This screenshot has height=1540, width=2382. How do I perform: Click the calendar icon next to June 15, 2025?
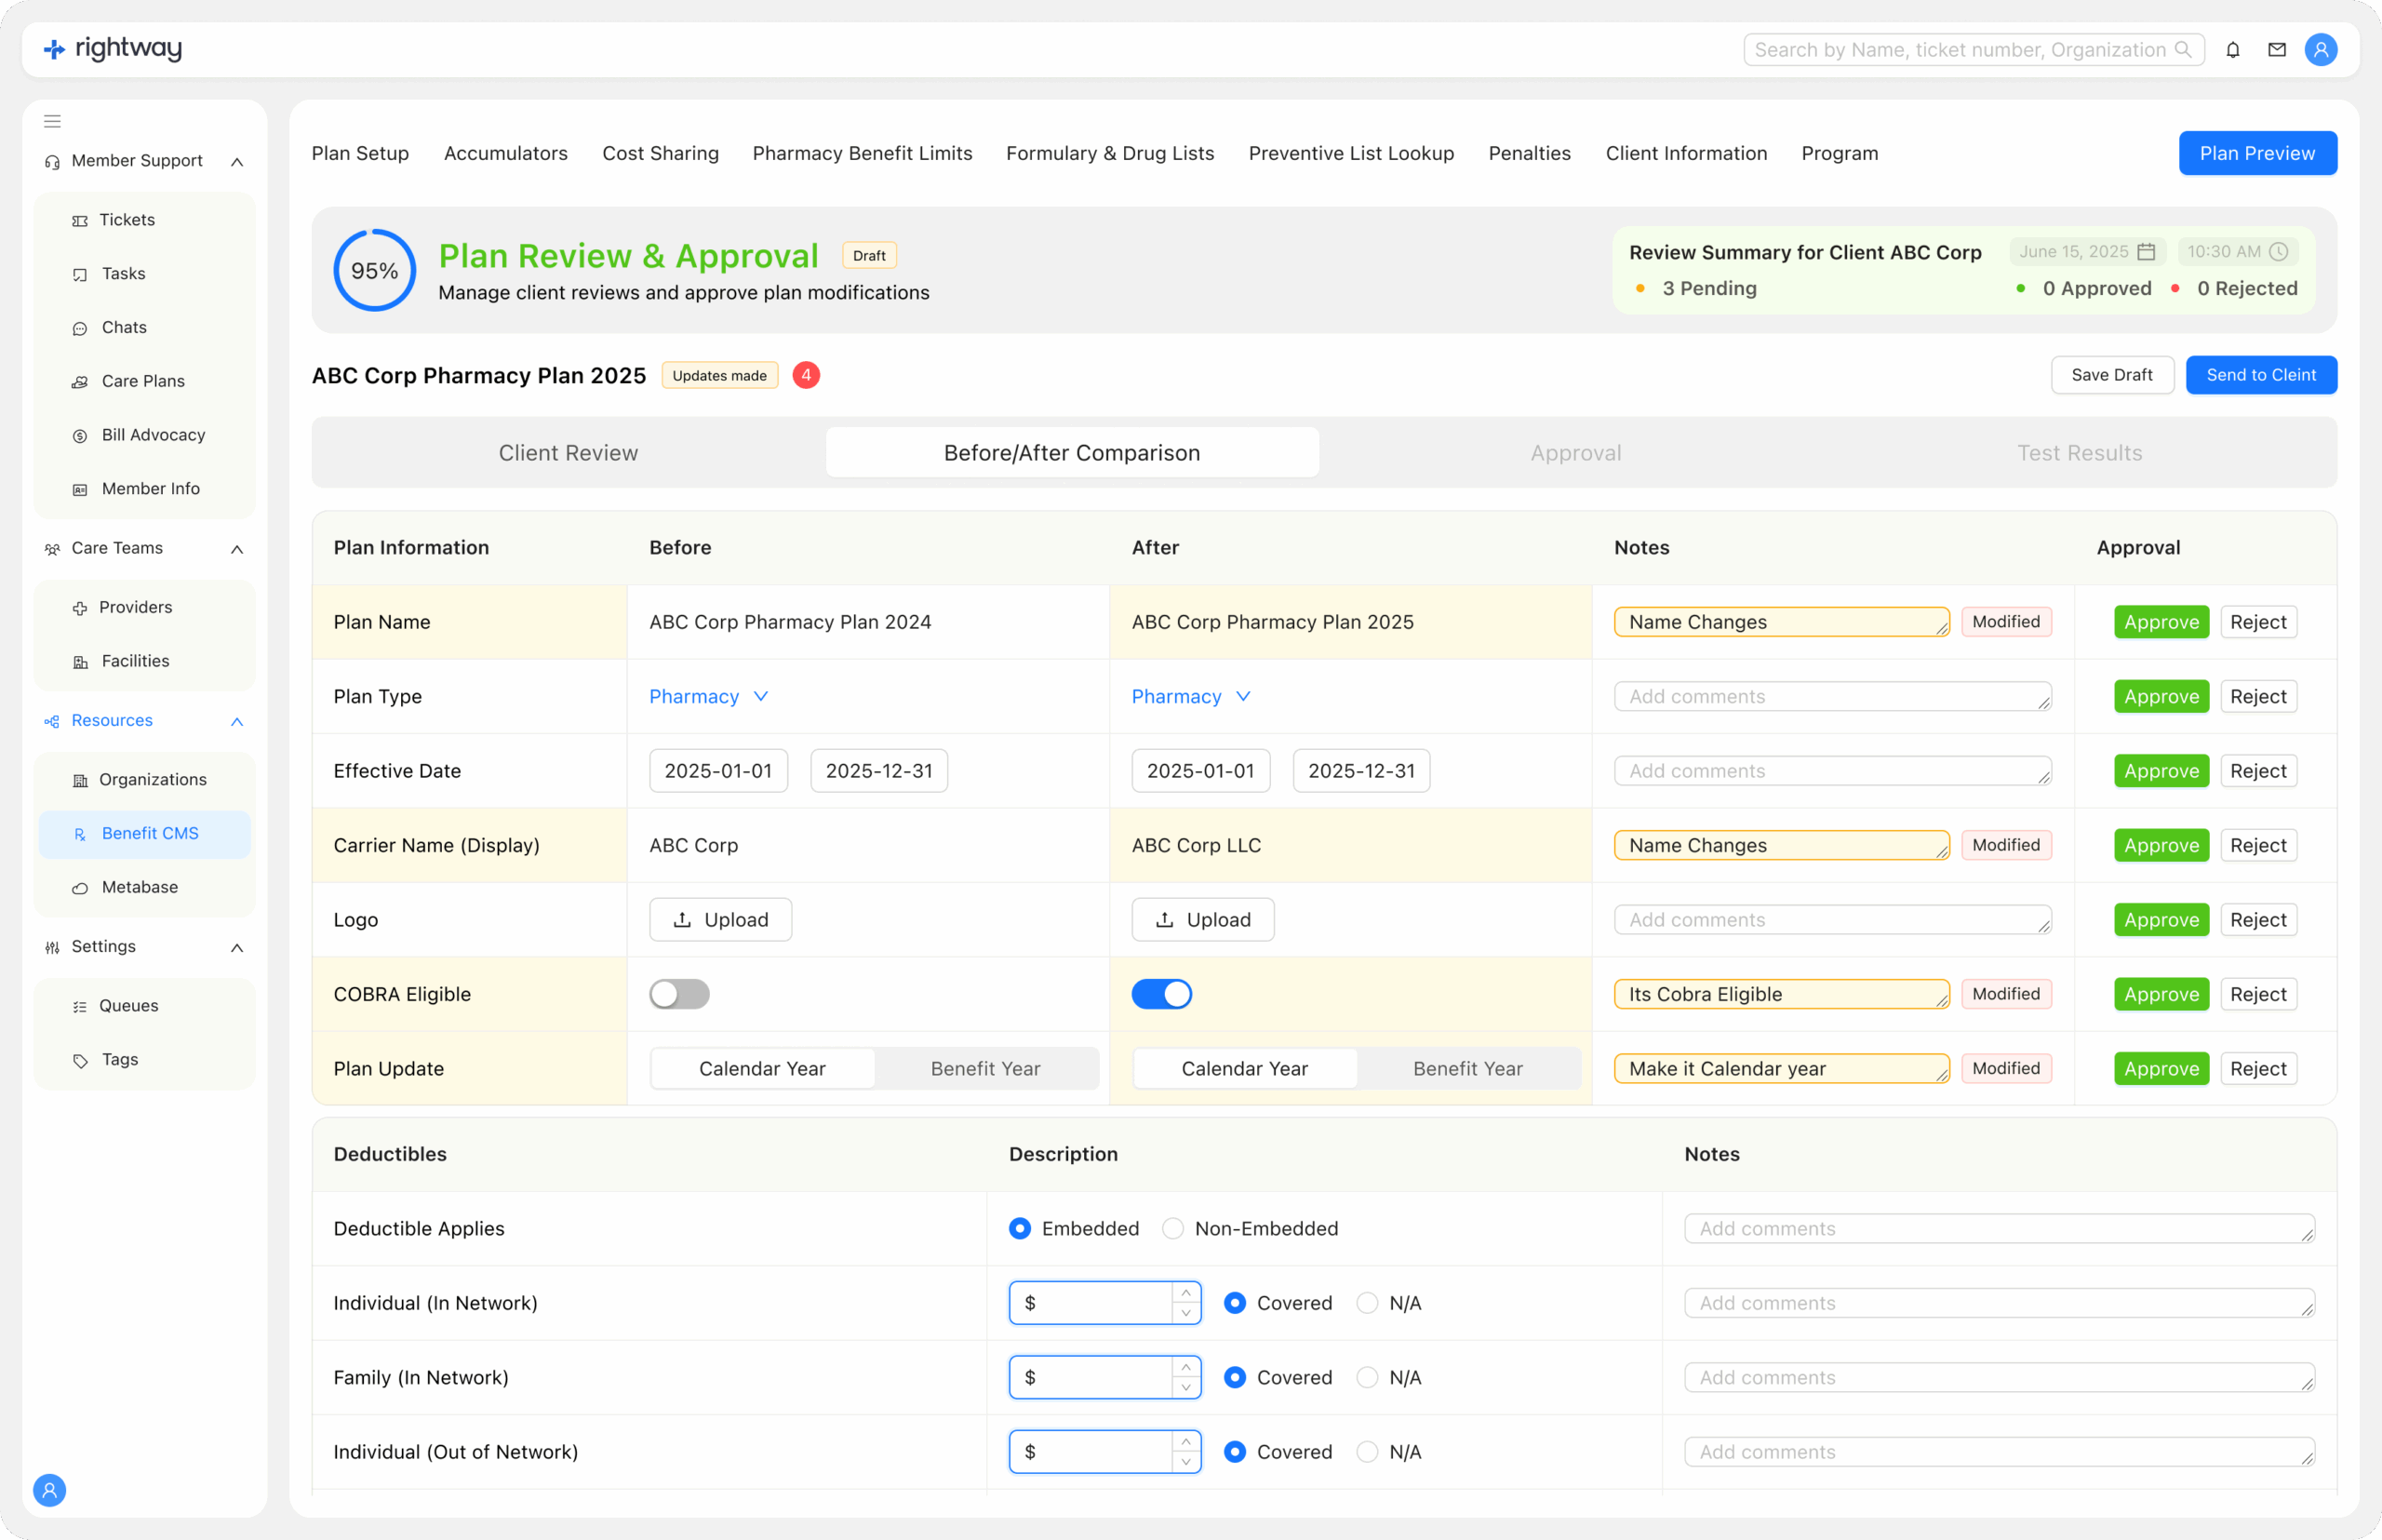2146,252
